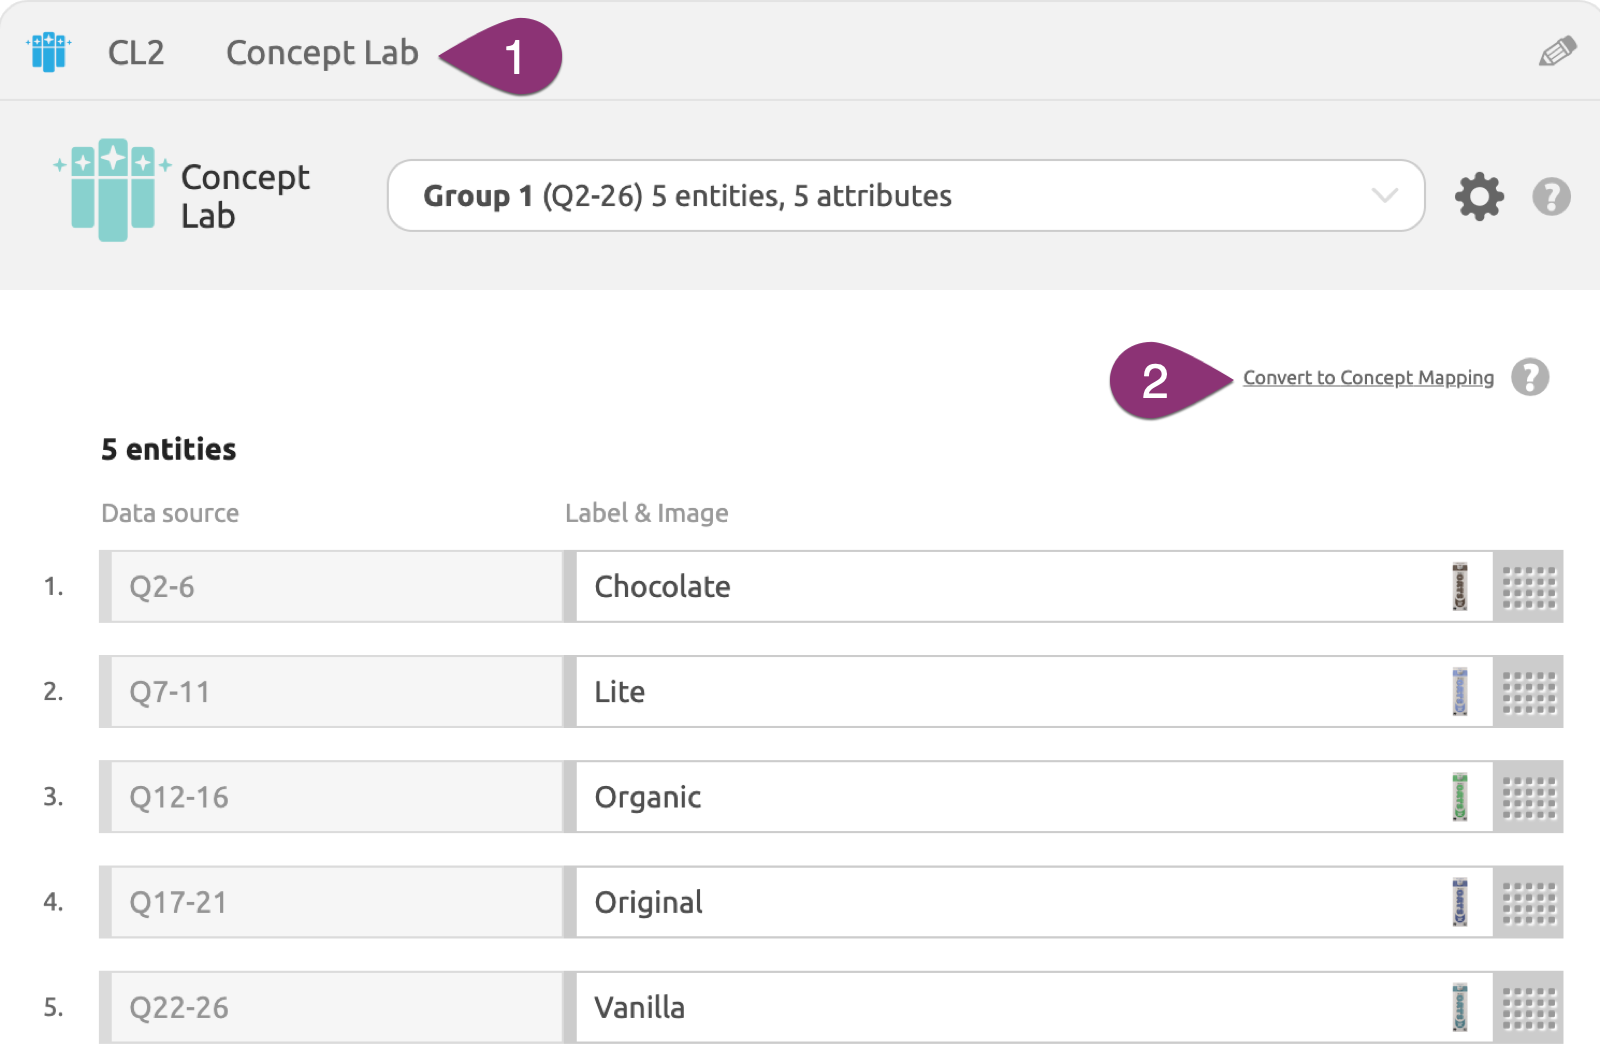The image size is (1600, 1048).
Task: Click Organic product image thumbnail
Action: [x=1460, y=796]
